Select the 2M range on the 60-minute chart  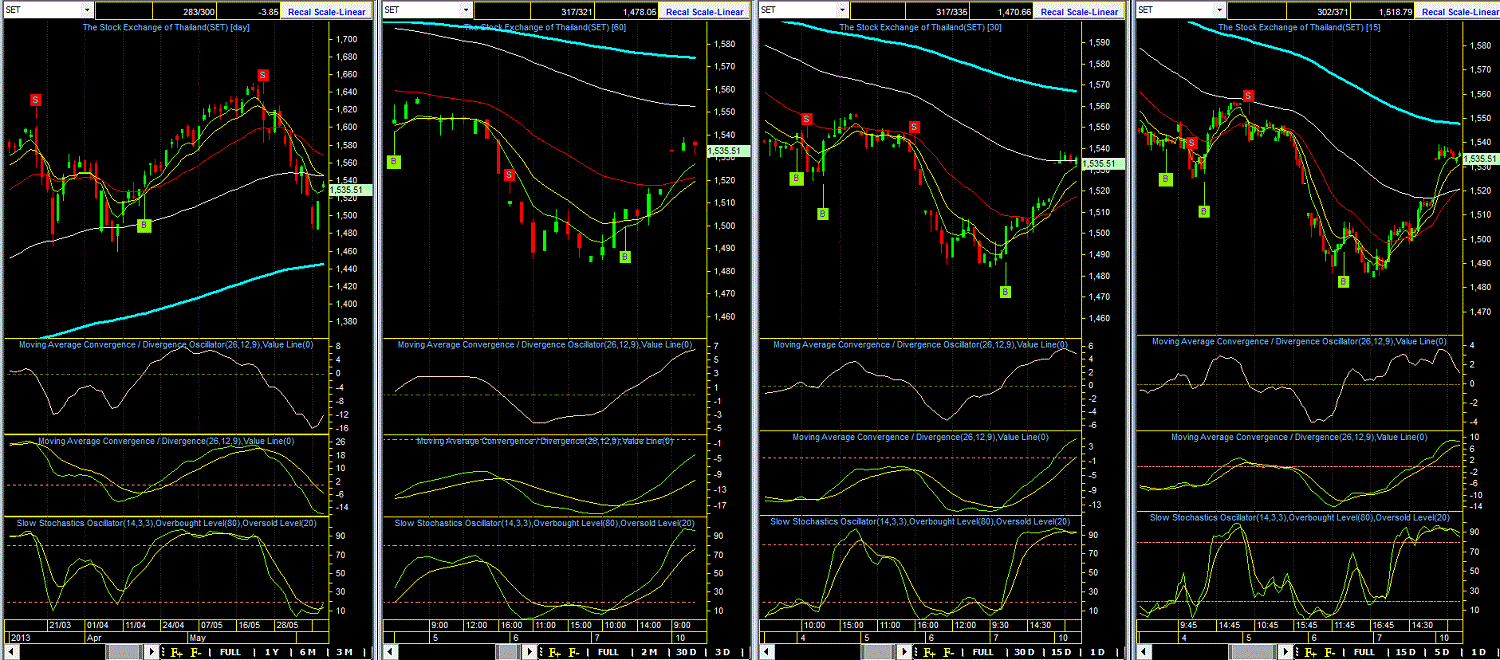coord(649,652)
